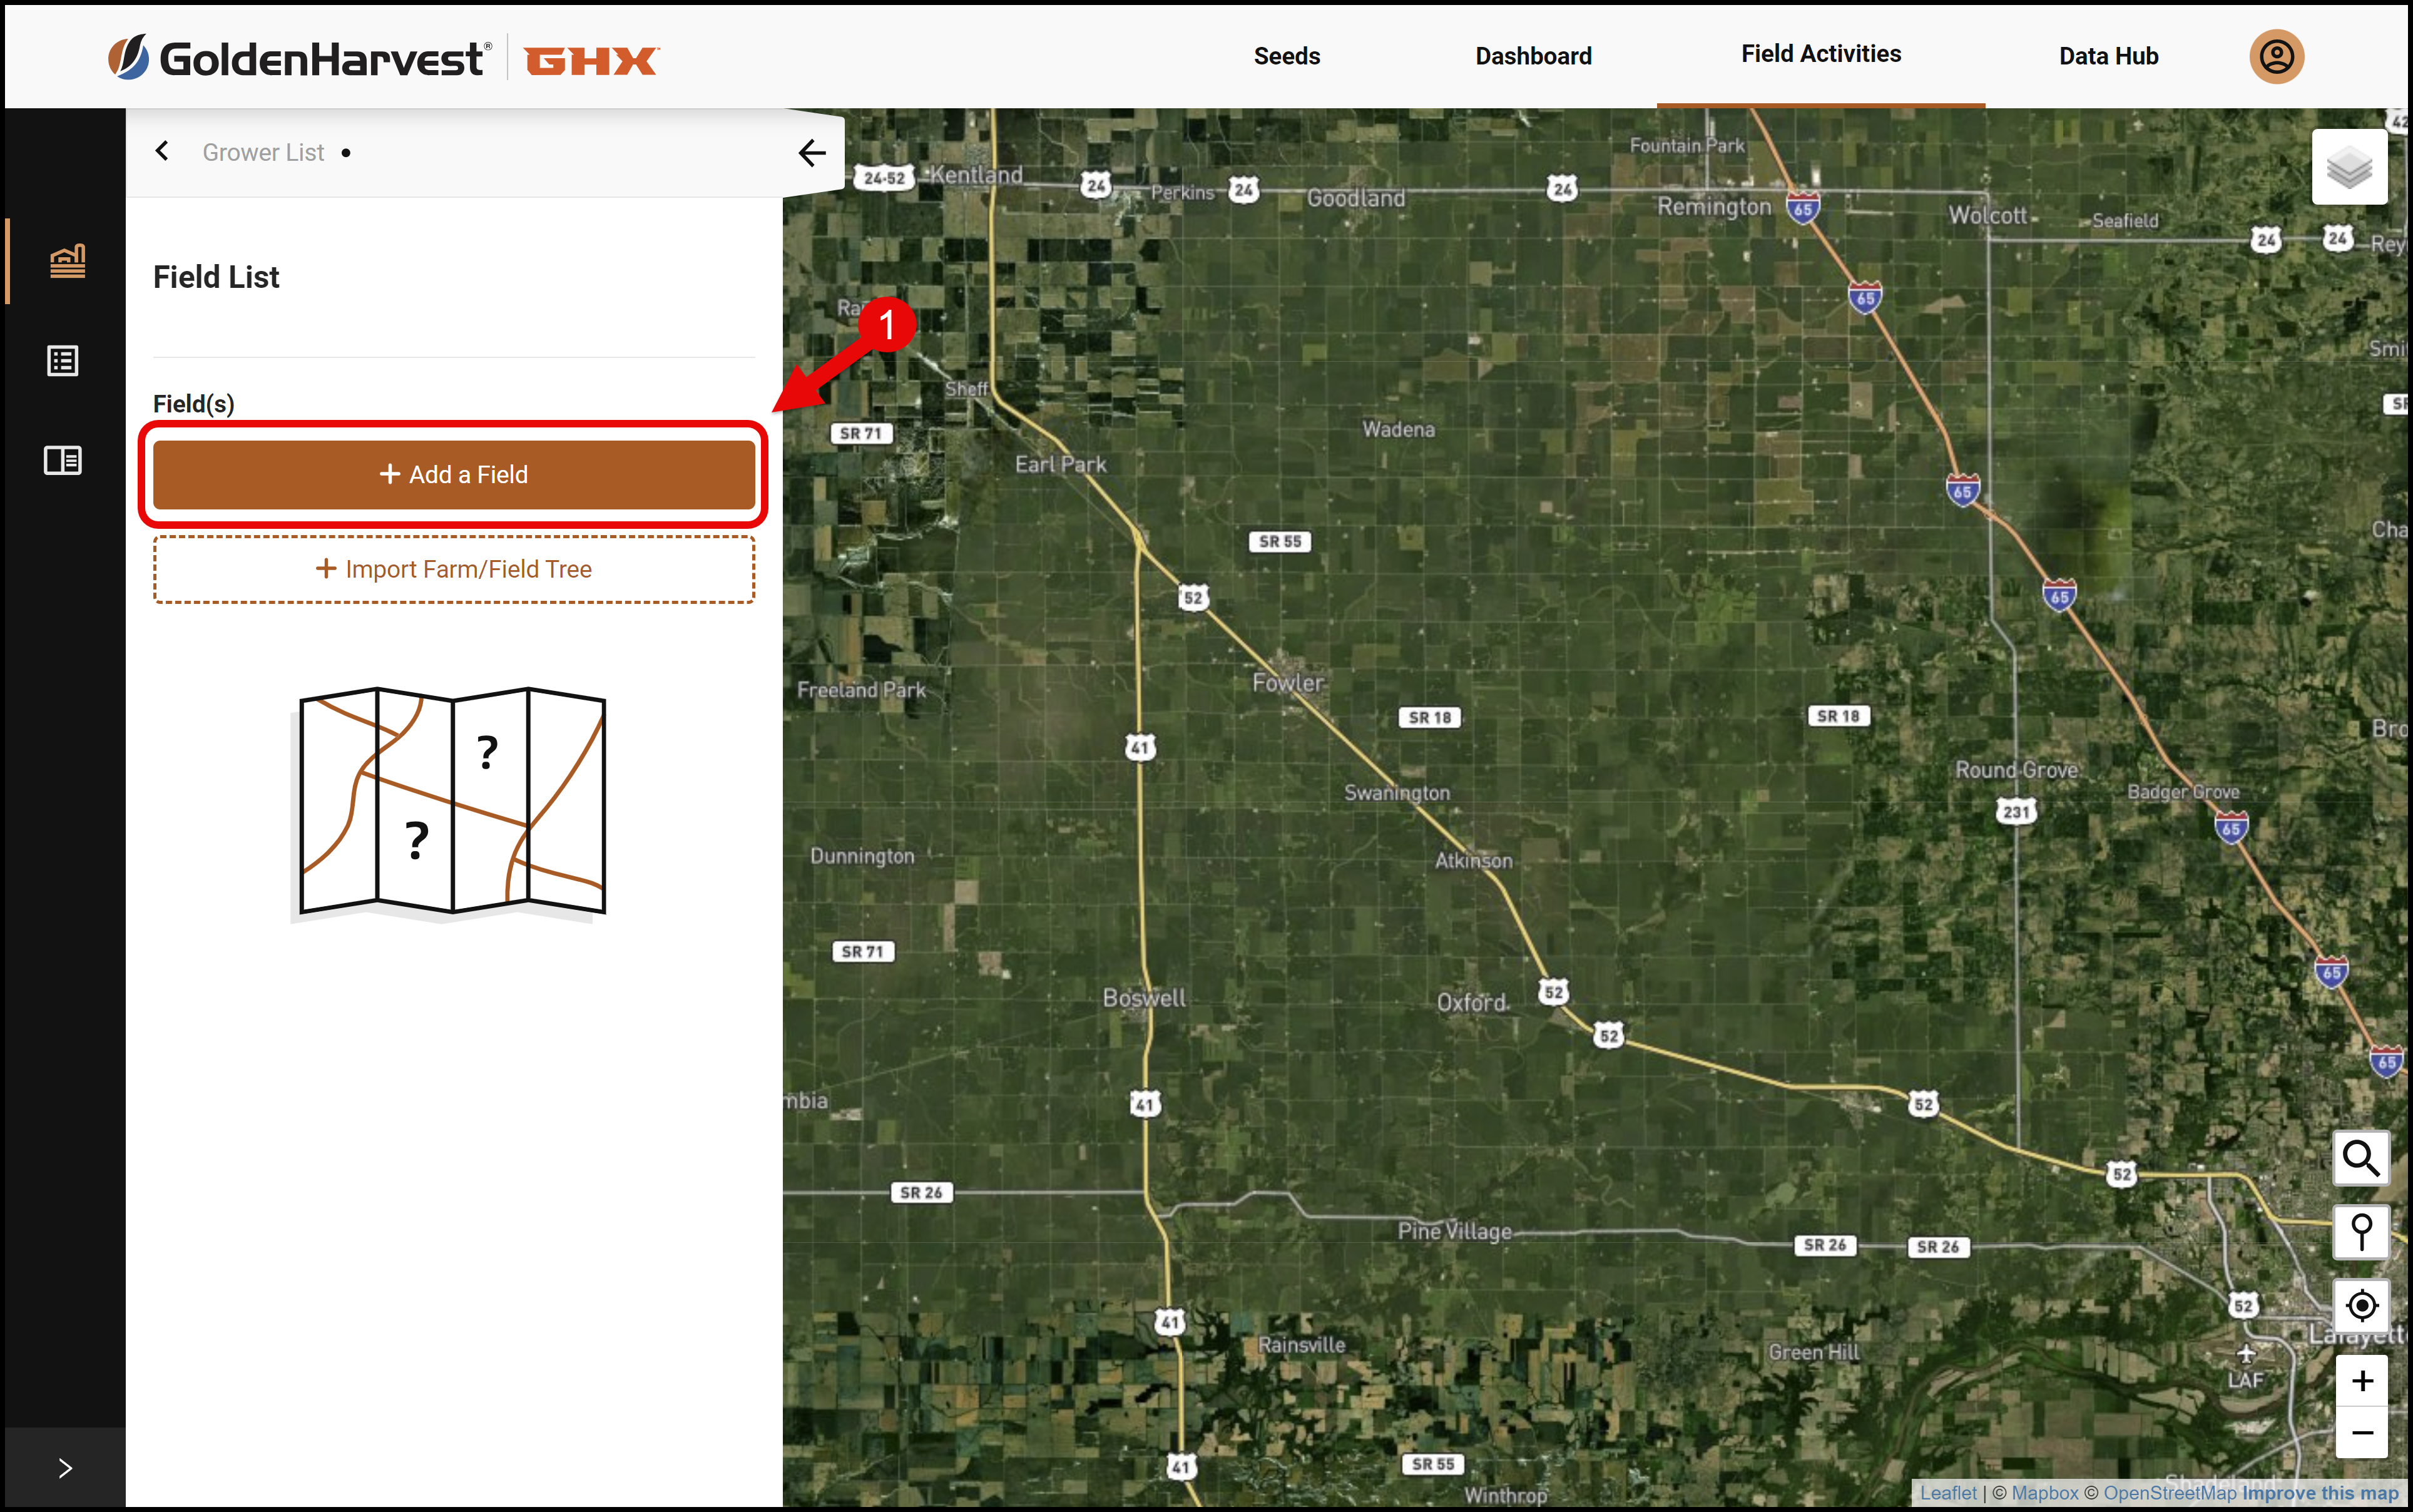The image size is (2413, 1512).
Task: Click the Wolcott label on map
Action: click(x=1987, y=215)
